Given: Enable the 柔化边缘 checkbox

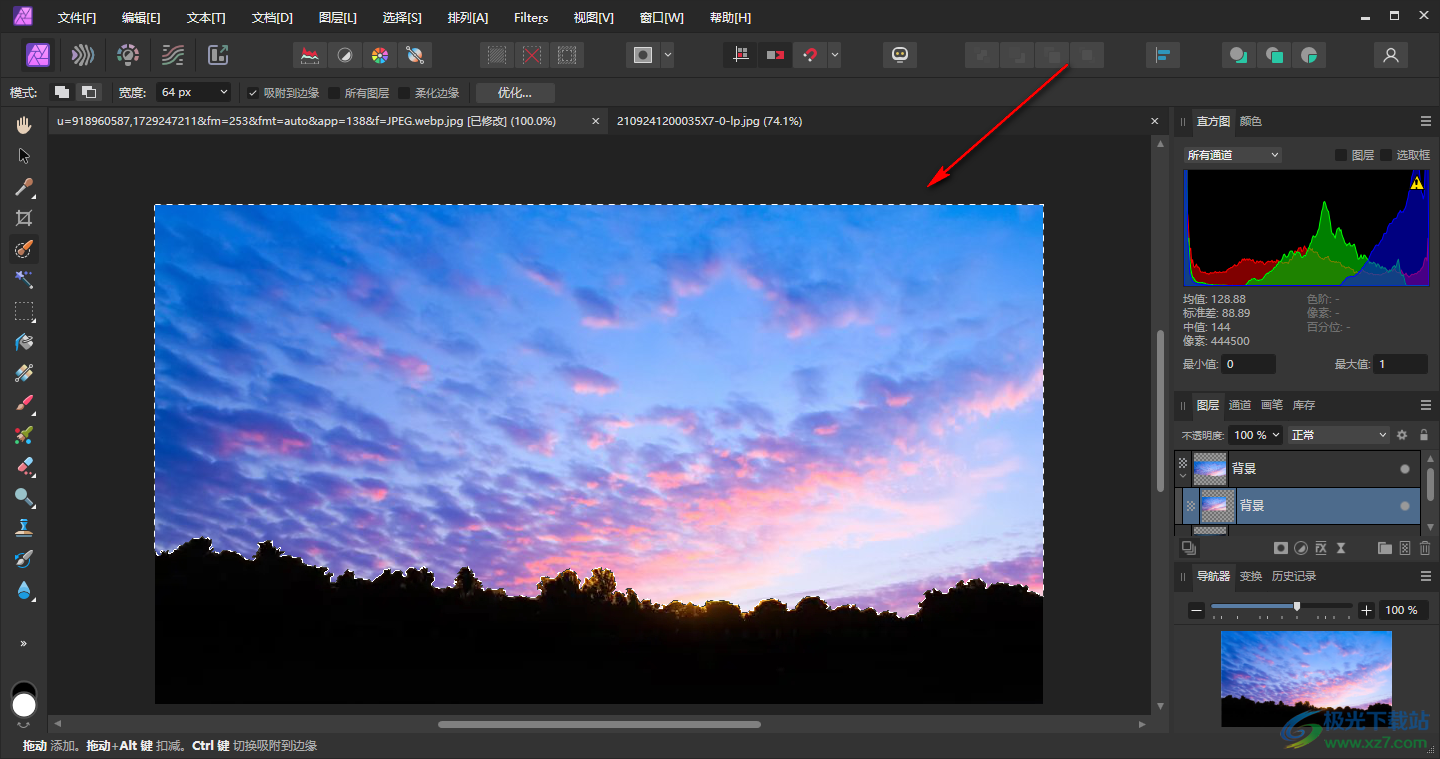Looking at the screenshot, I should [404, 93].
